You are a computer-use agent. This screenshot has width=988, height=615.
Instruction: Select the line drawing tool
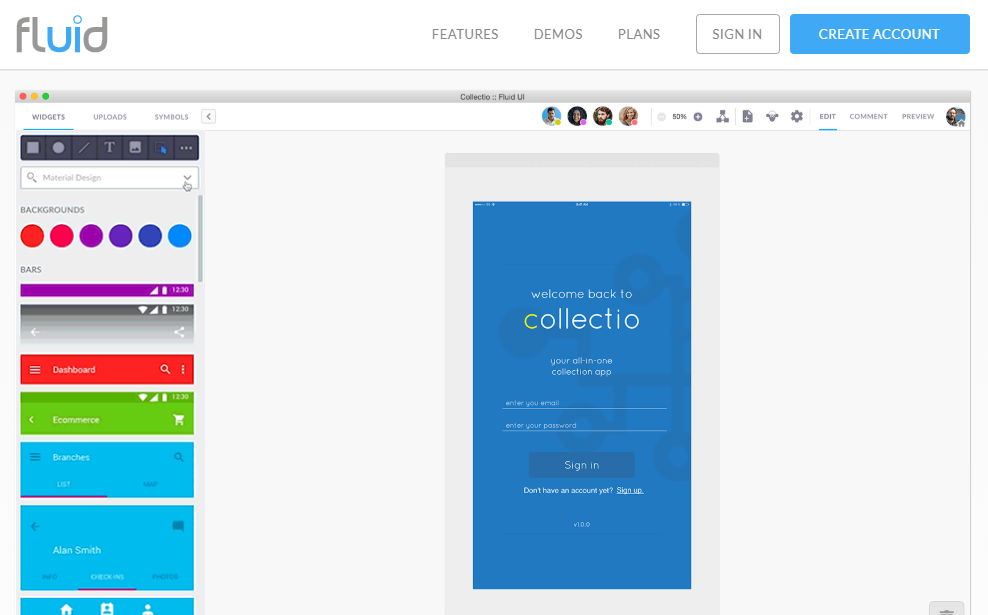point(84,148)
